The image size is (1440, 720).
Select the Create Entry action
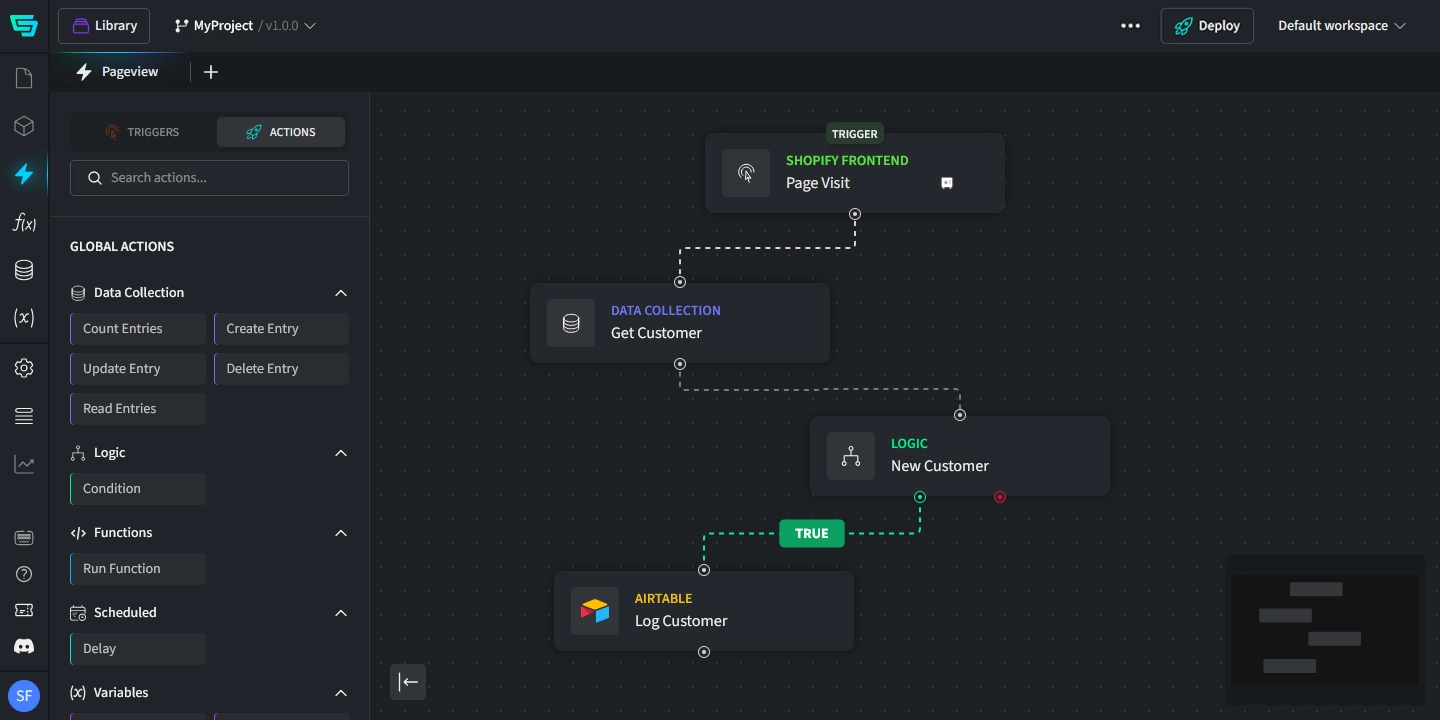point(281,329)
